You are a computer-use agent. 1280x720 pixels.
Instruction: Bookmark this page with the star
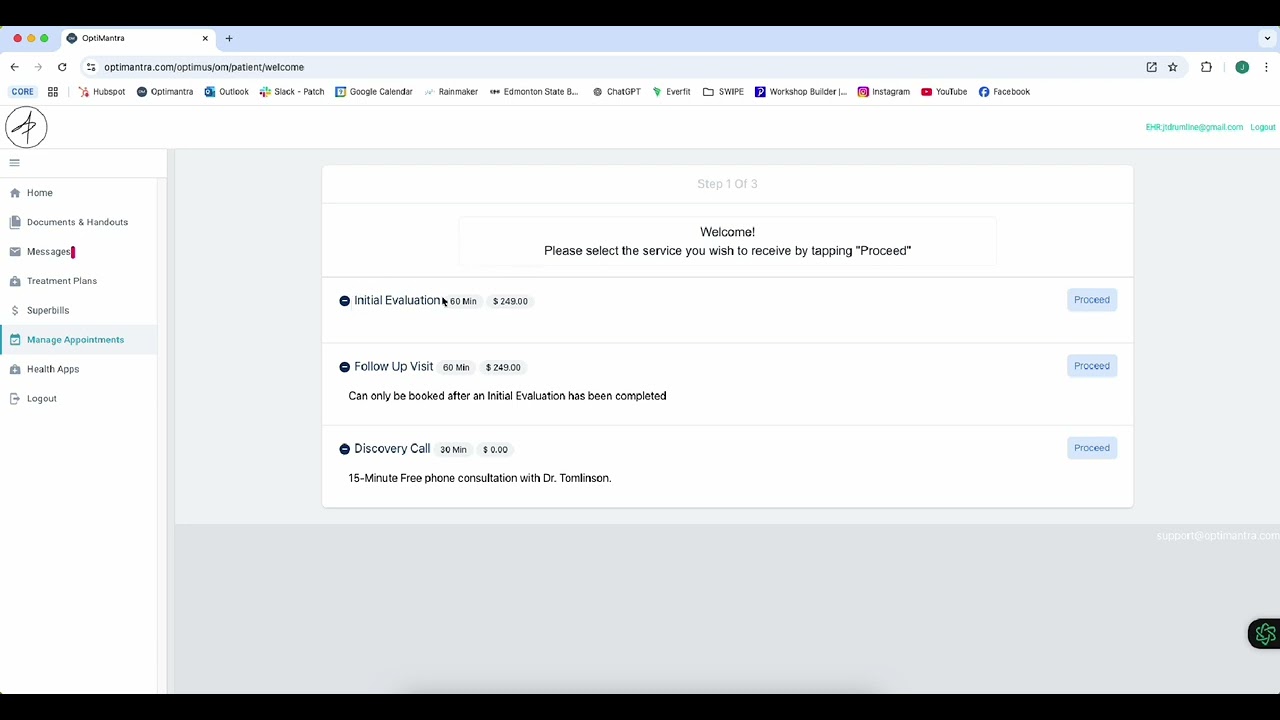[x=1172, y=67]
